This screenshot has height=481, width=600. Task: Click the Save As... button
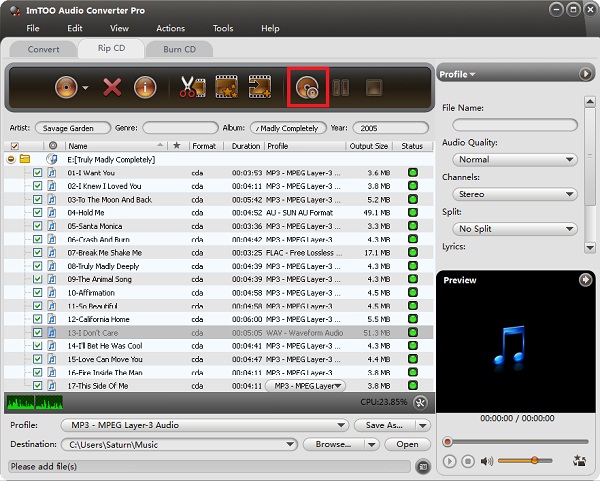point(385,425)
